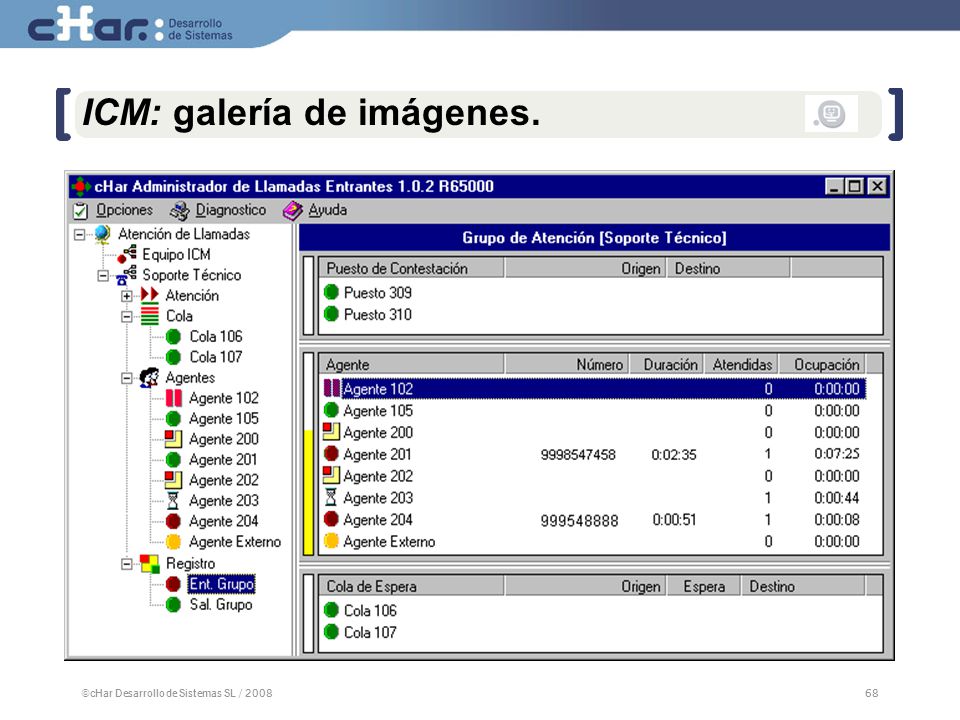
Task: Click the Cola de Espera column header
Action: (411, 587)
